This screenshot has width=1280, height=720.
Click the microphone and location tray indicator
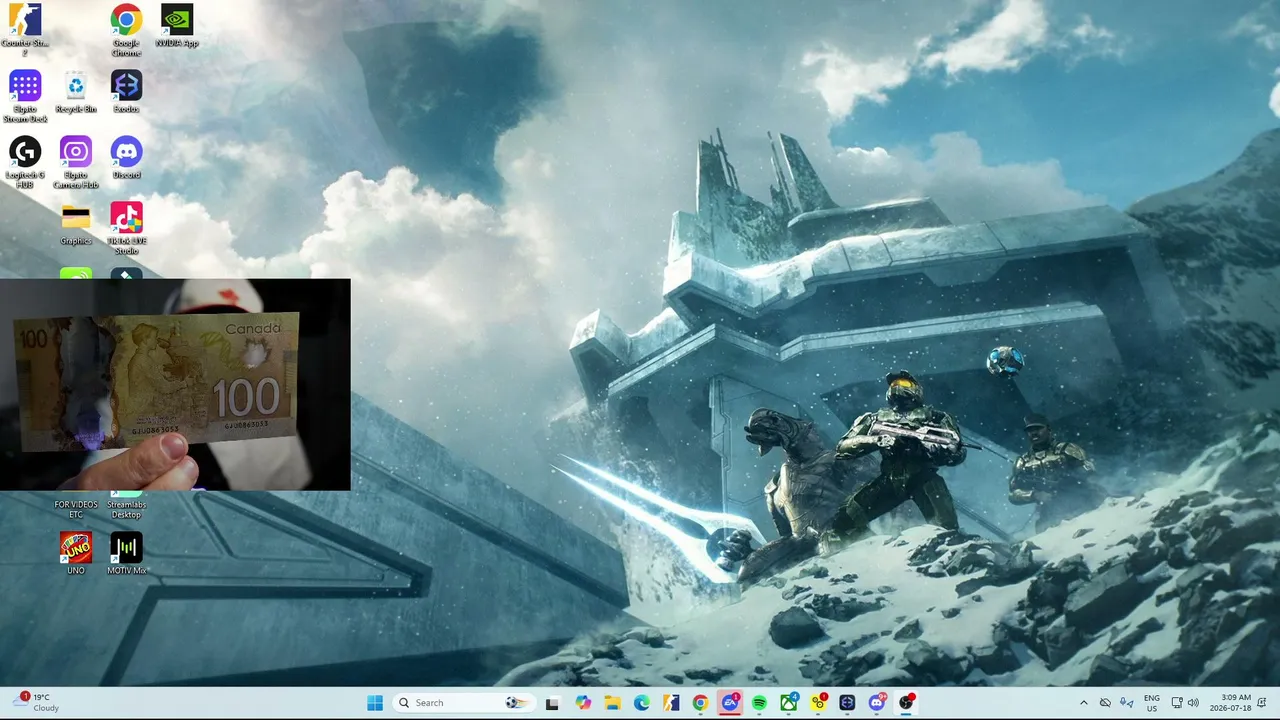pos(1127,703)
